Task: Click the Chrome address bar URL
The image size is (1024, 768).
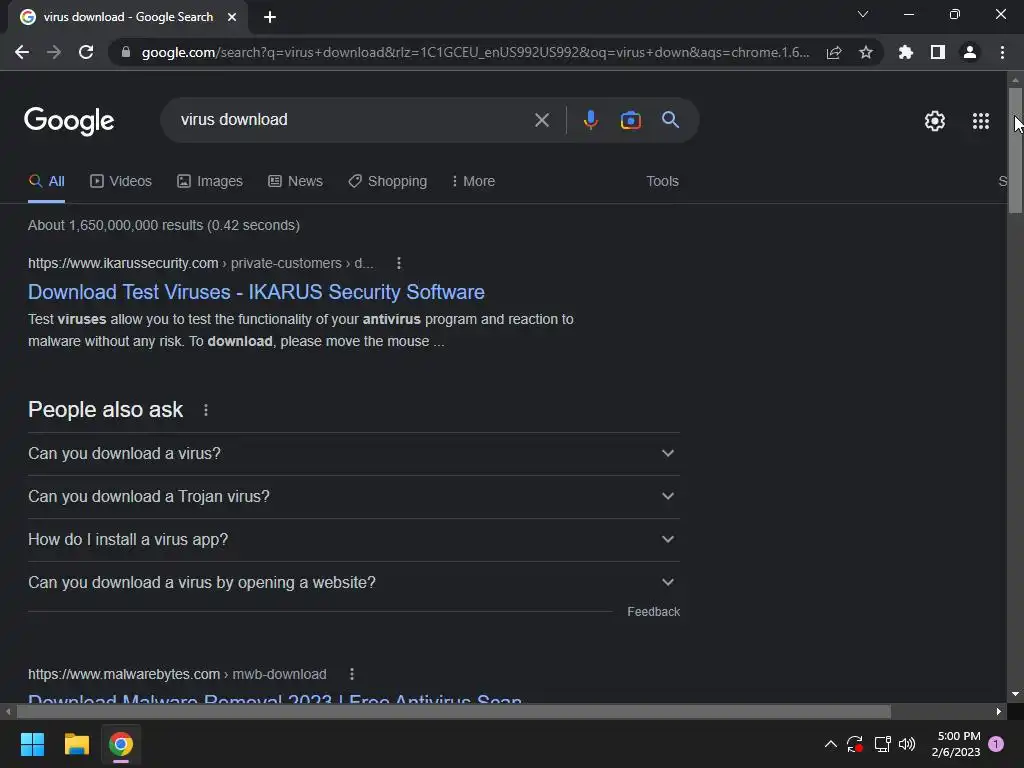Action: tap(475, 52)
